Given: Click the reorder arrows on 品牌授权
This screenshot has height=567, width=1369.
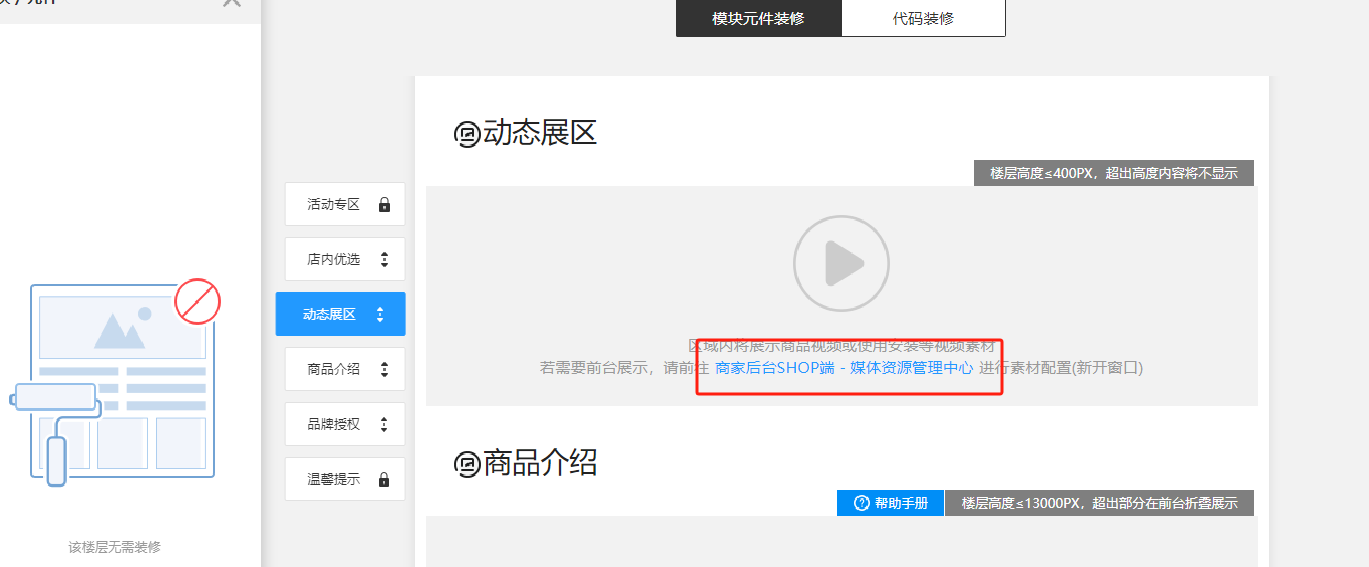Looking at the screenshot, I should click(384, 425).
